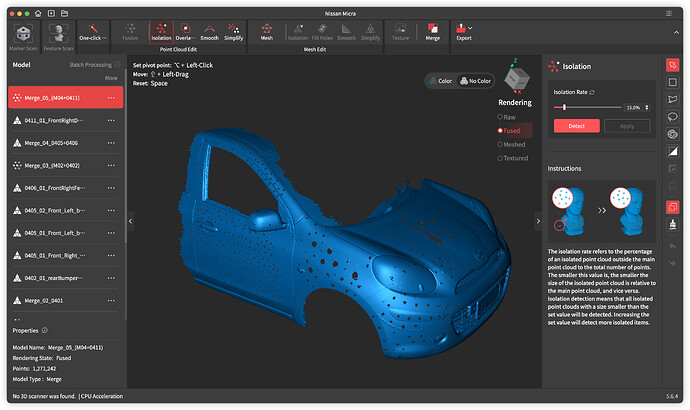This screenshot has width=690, height=410.
Task: Reset Isolation Rate to default
Action: pyautogui.click(x=592, y=92)
